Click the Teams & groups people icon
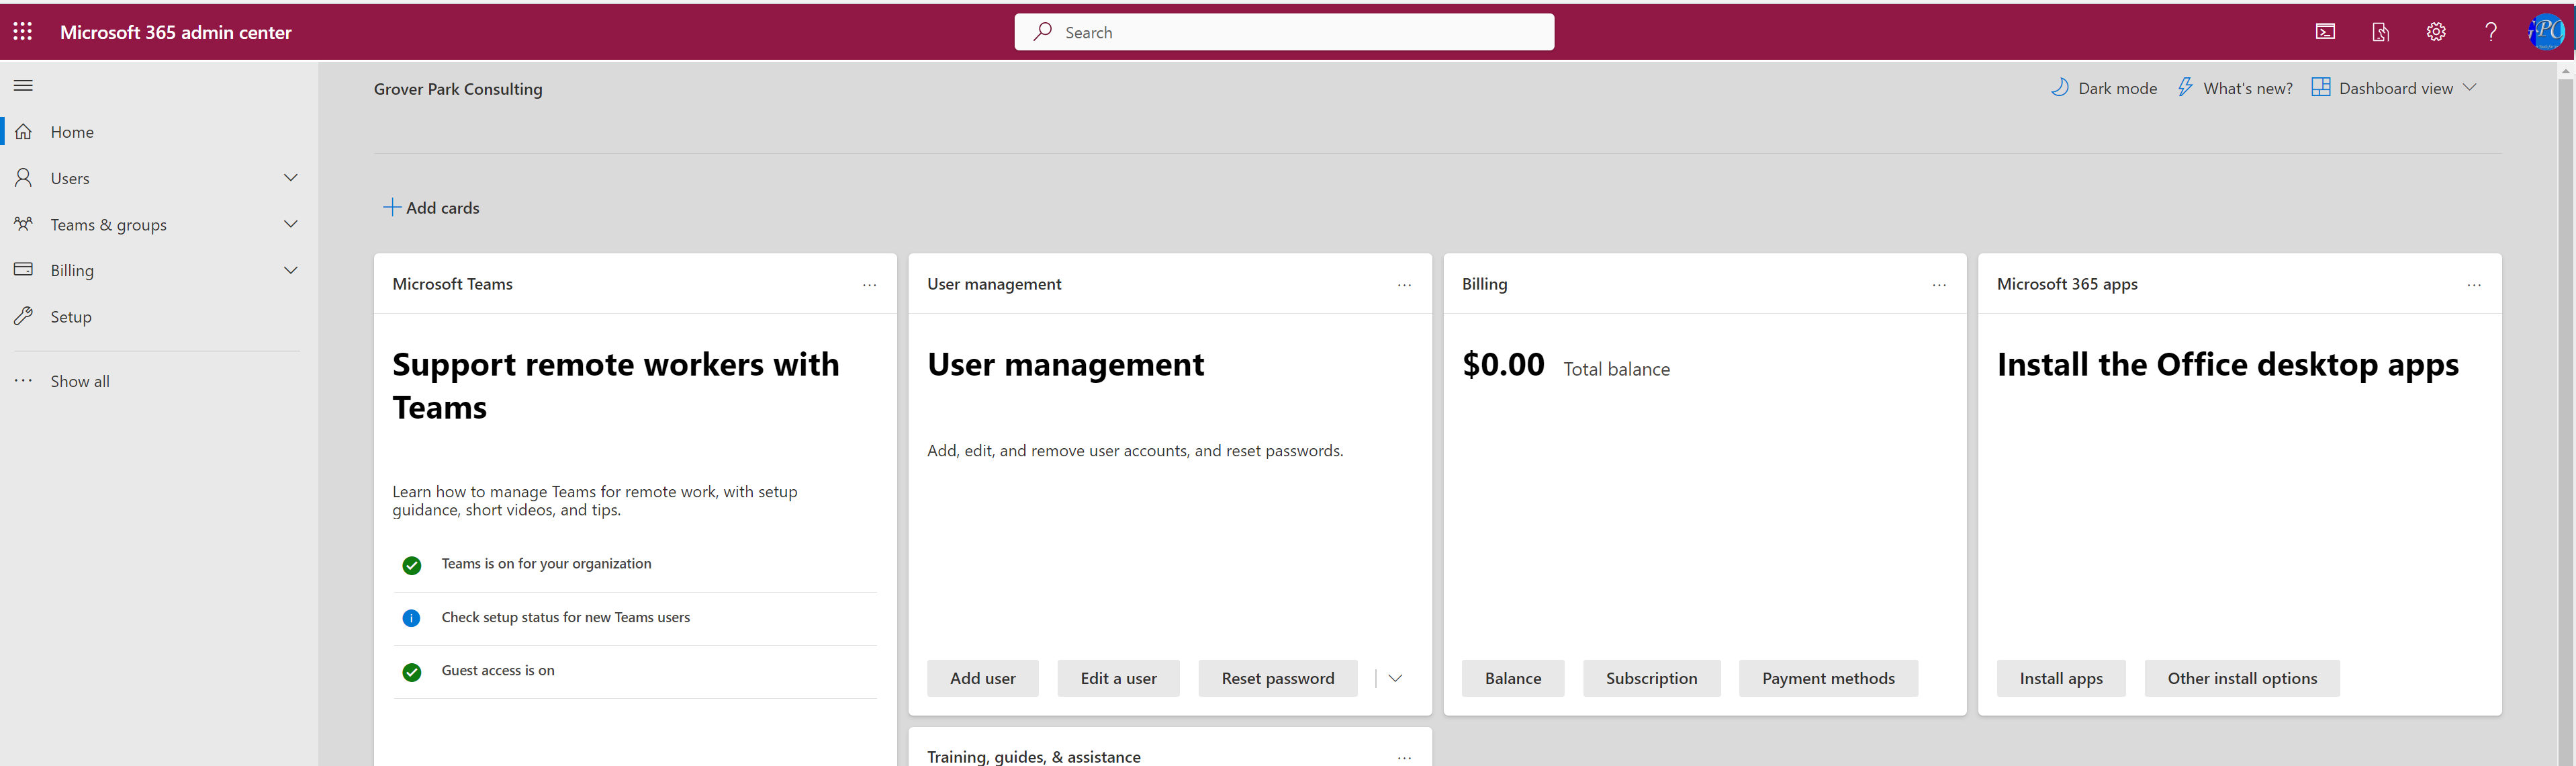2576x766 pixels. tap(24, 224)
